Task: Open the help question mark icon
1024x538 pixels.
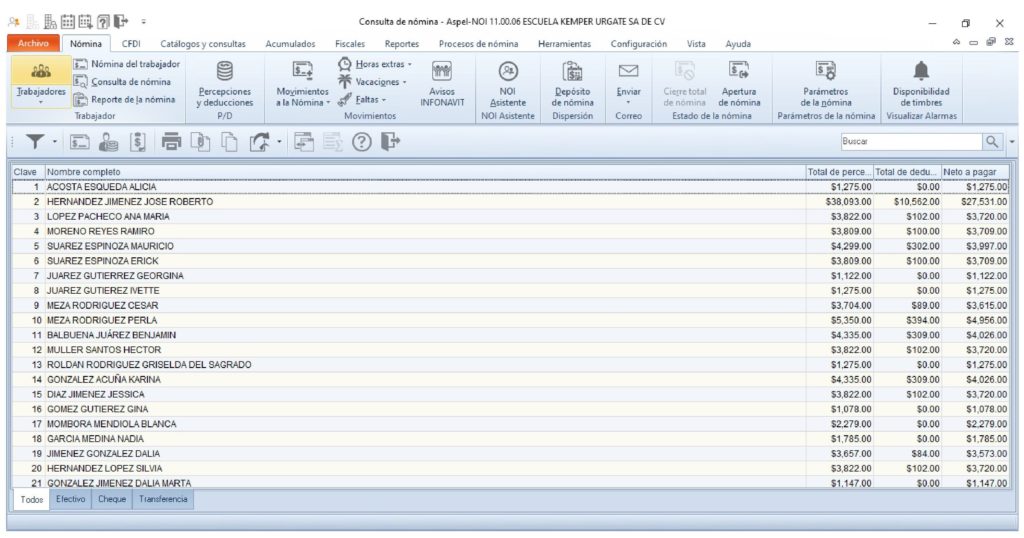Action: click(362, 142)
